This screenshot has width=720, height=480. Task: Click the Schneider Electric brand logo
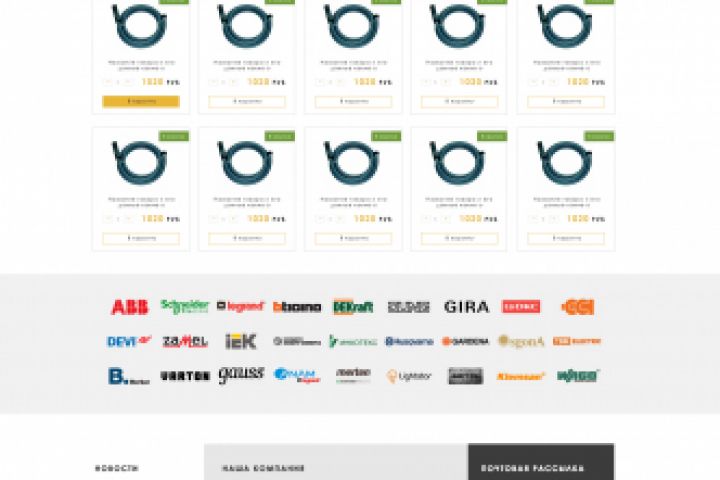[185, 306]
